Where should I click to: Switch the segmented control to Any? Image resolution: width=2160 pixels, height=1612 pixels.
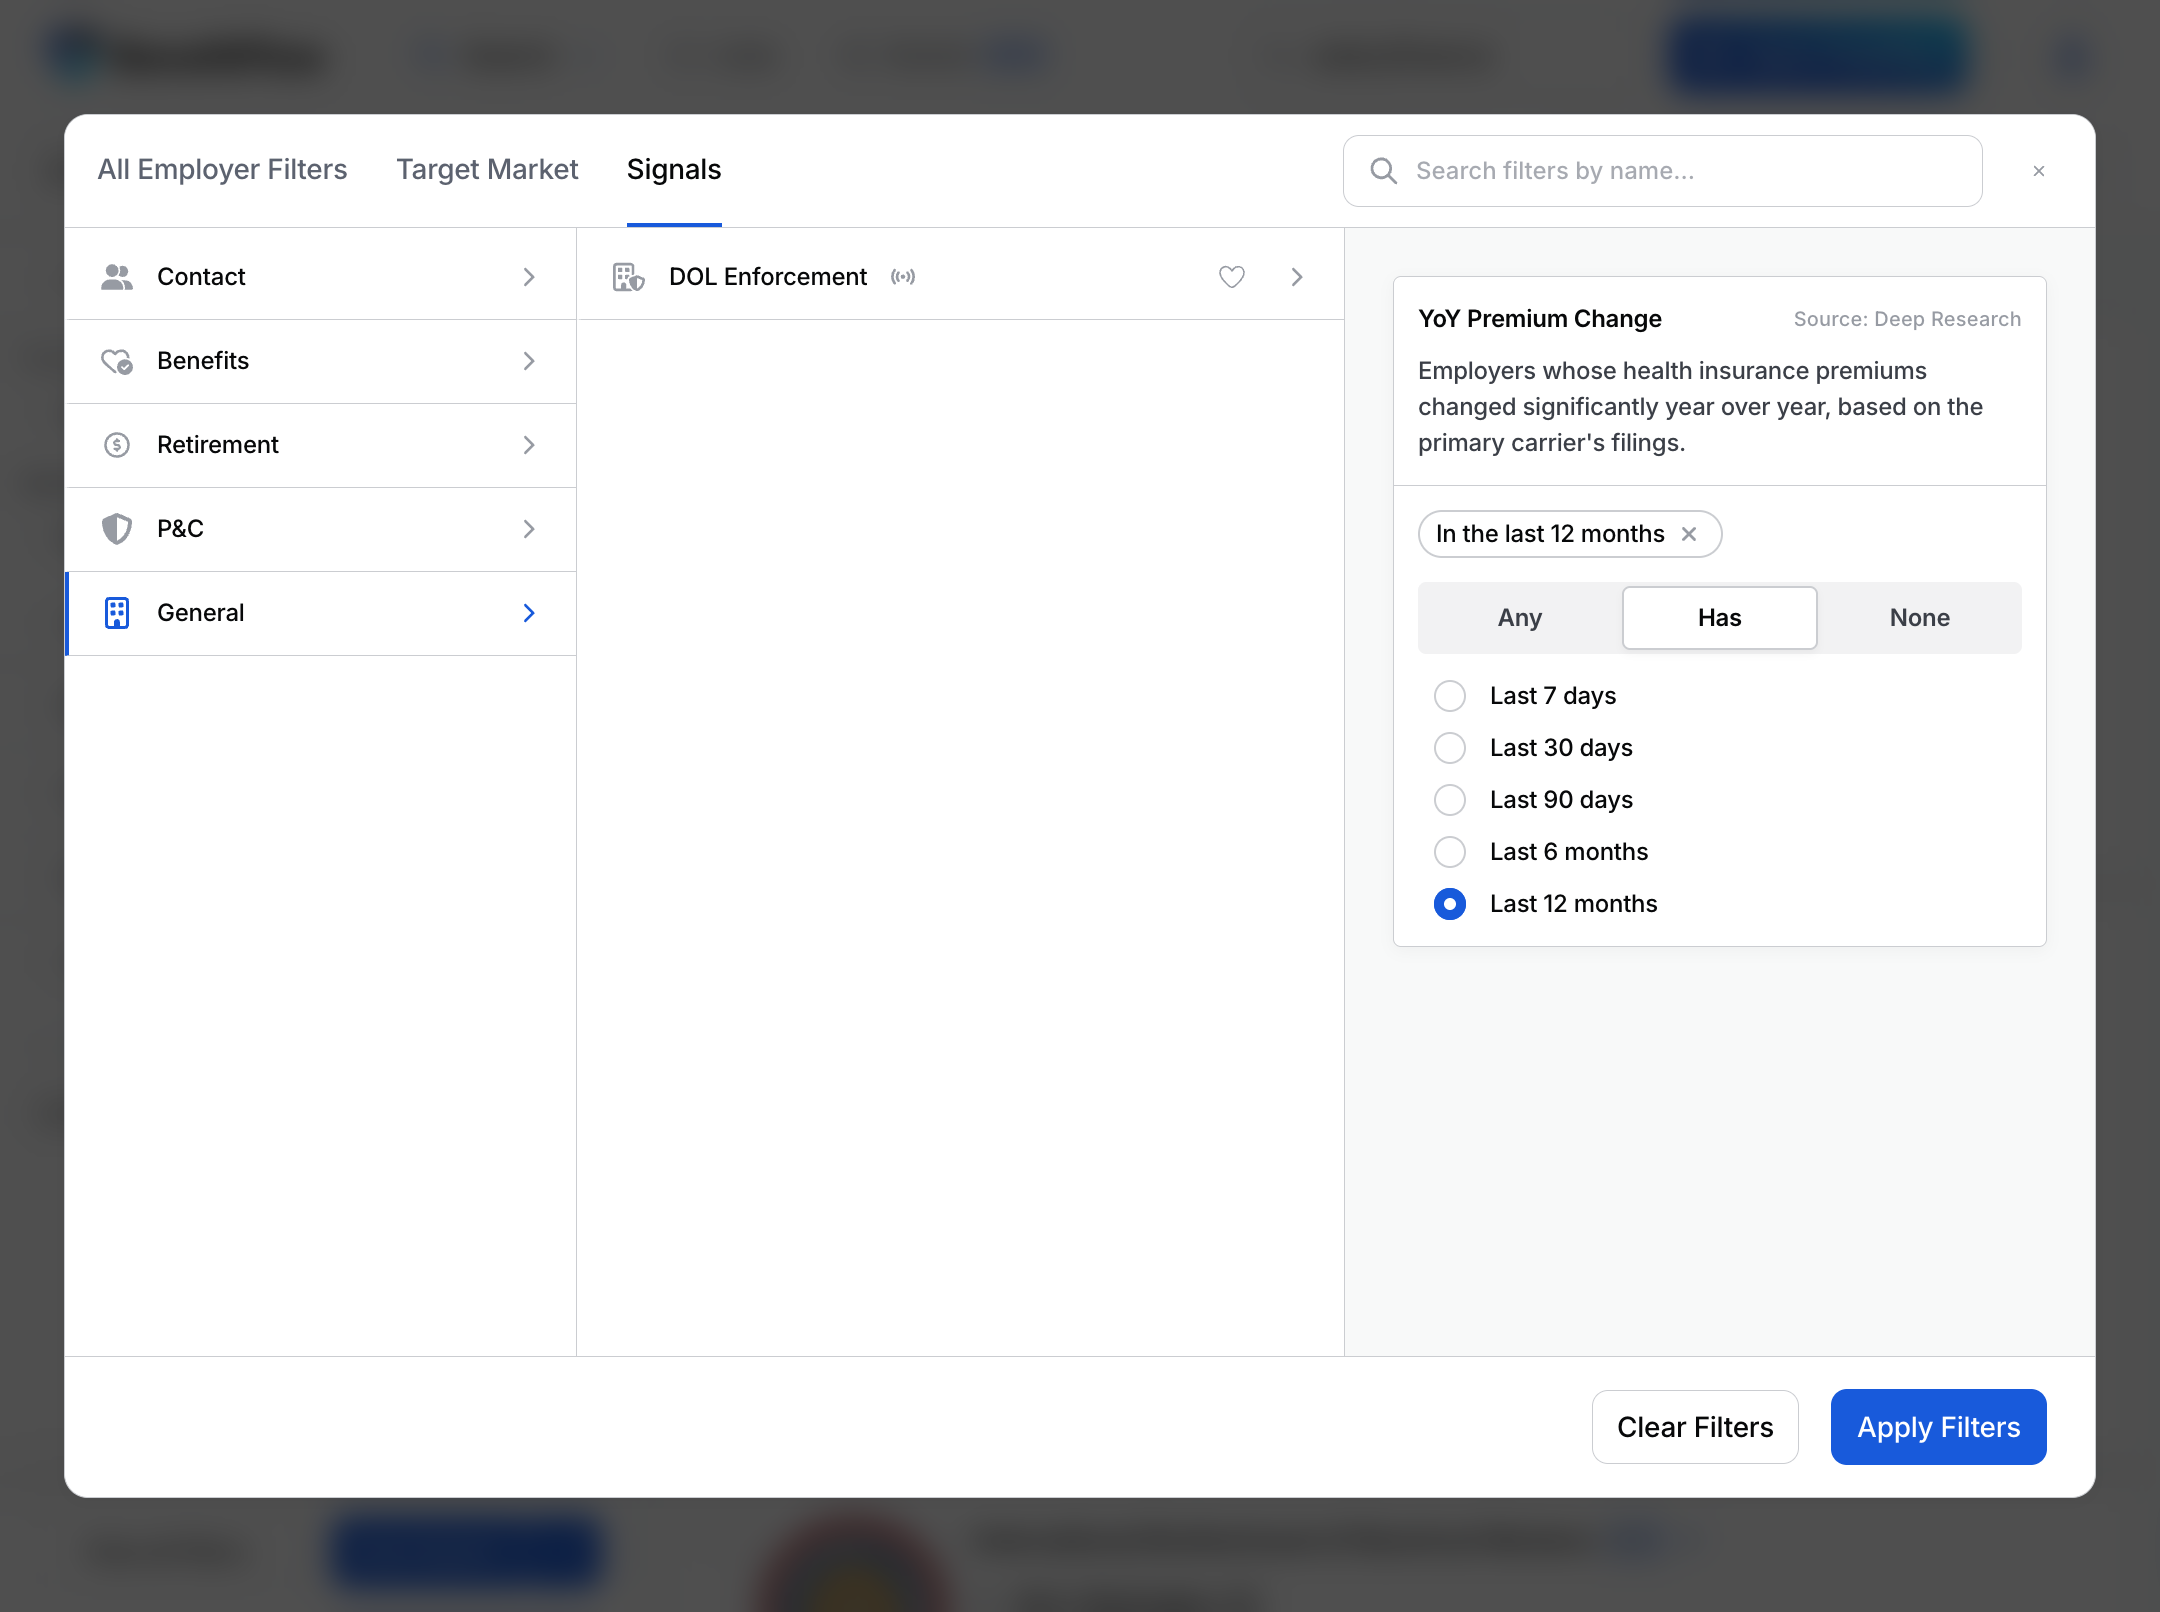[x=1520, y=618]
